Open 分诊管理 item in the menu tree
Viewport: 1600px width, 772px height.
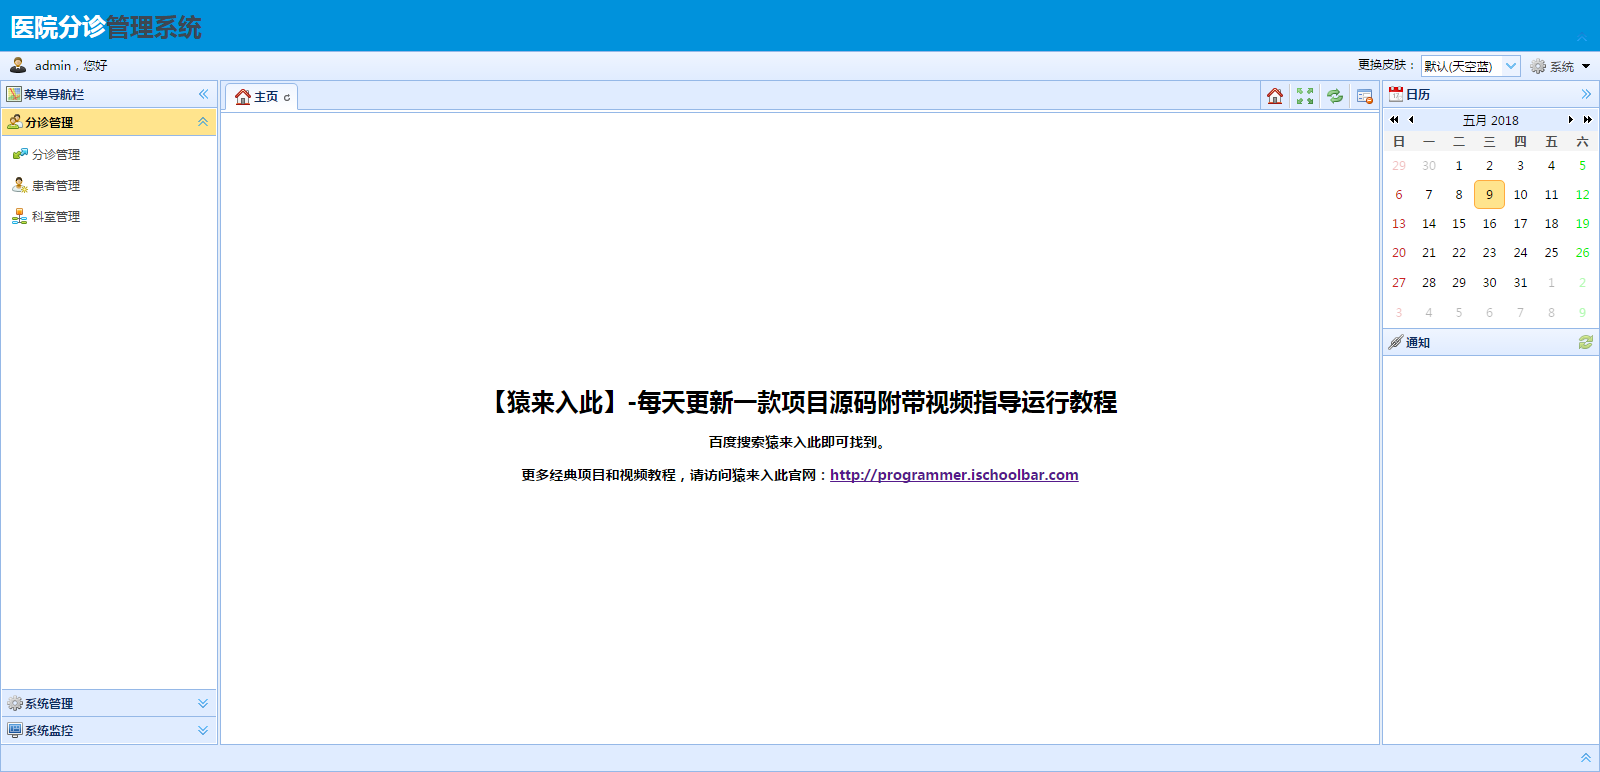(56, 154)
